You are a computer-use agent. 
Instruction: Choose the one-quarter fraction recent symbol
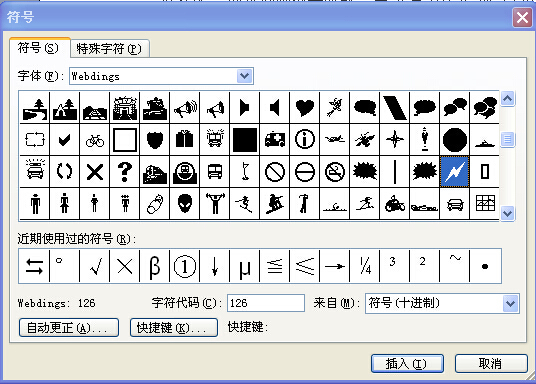(365, 266)
